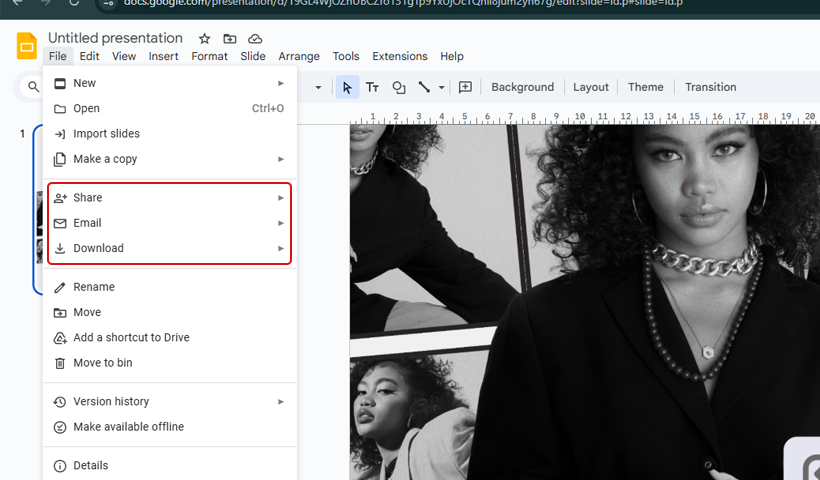Click the move to folder icon

[230, 38]
